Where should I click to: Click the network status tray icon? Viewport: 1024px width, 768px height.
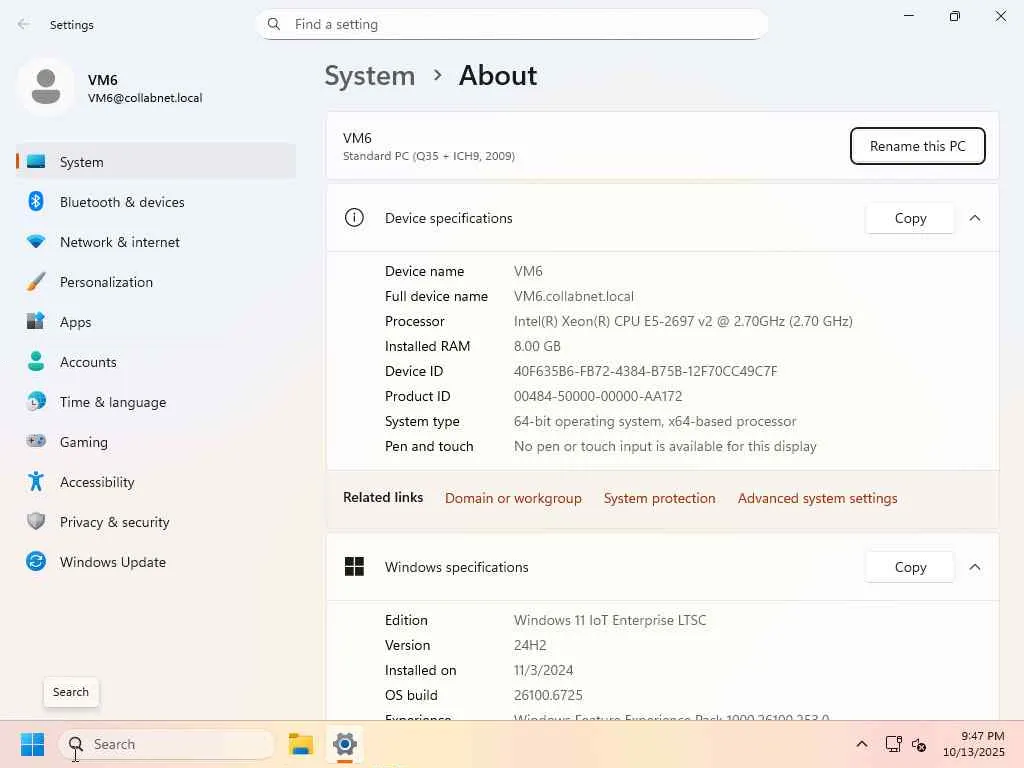(893, 744)
